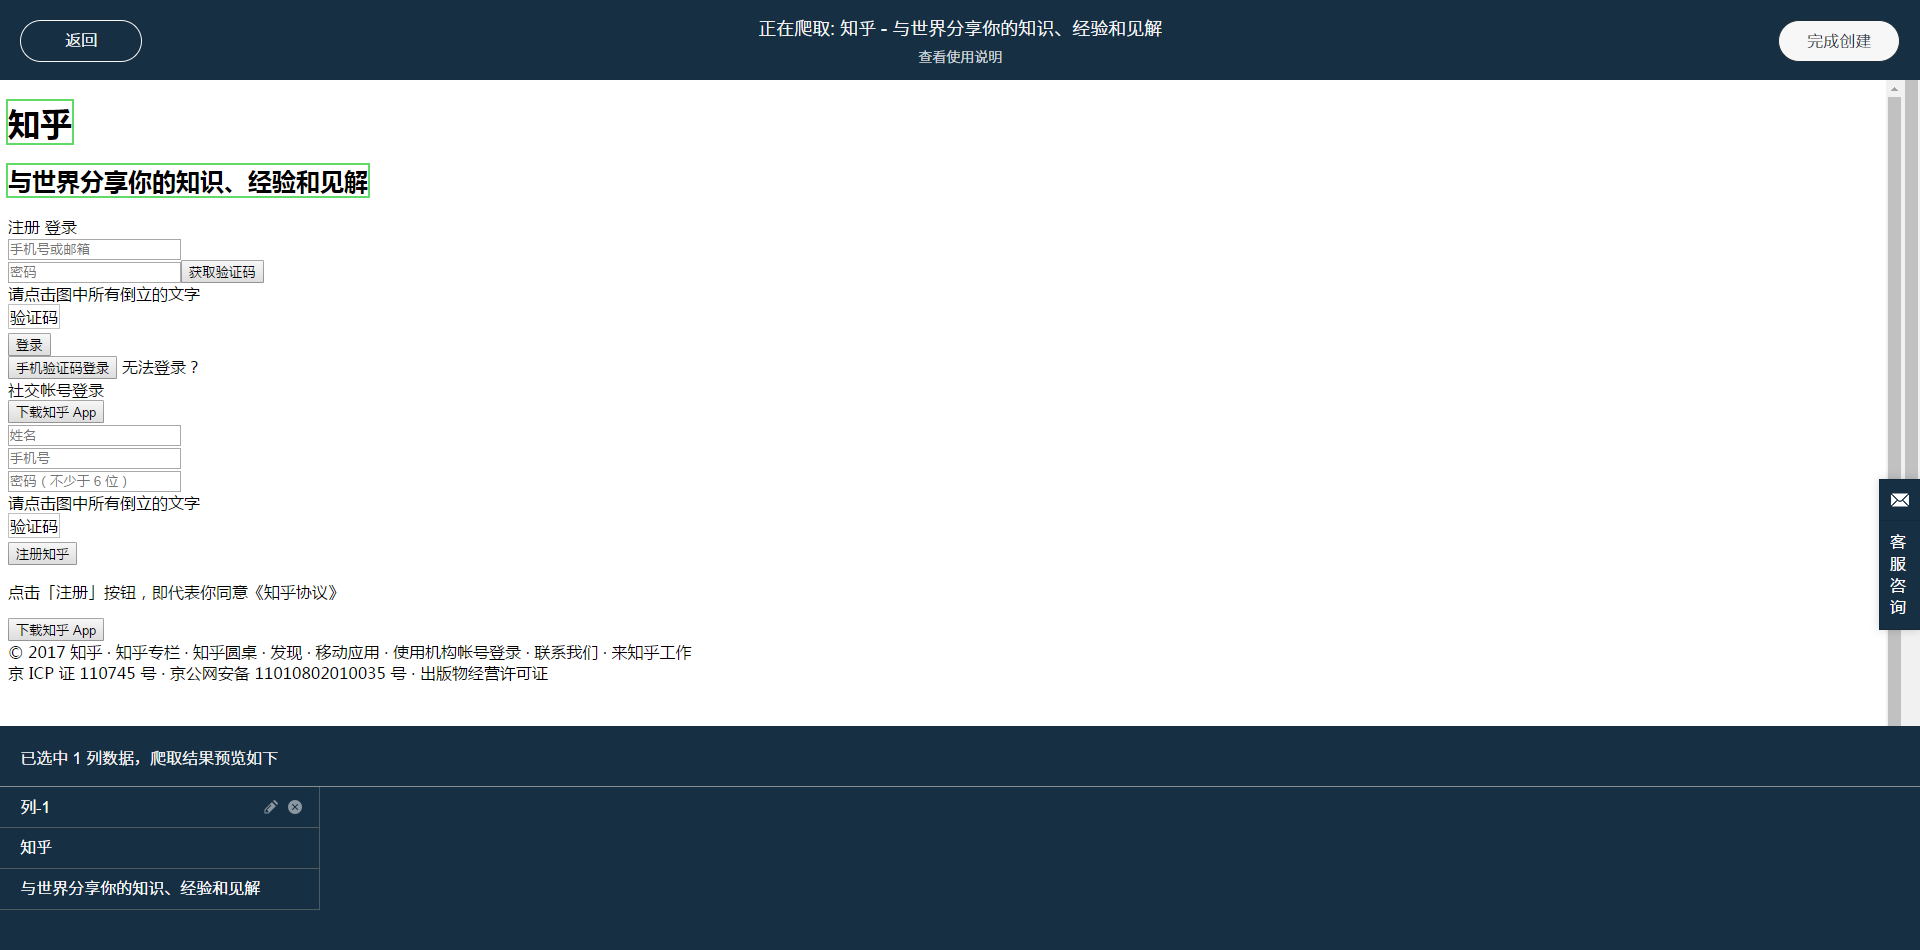Open the 客服咨询 customer service panel

click(1899, 574)
